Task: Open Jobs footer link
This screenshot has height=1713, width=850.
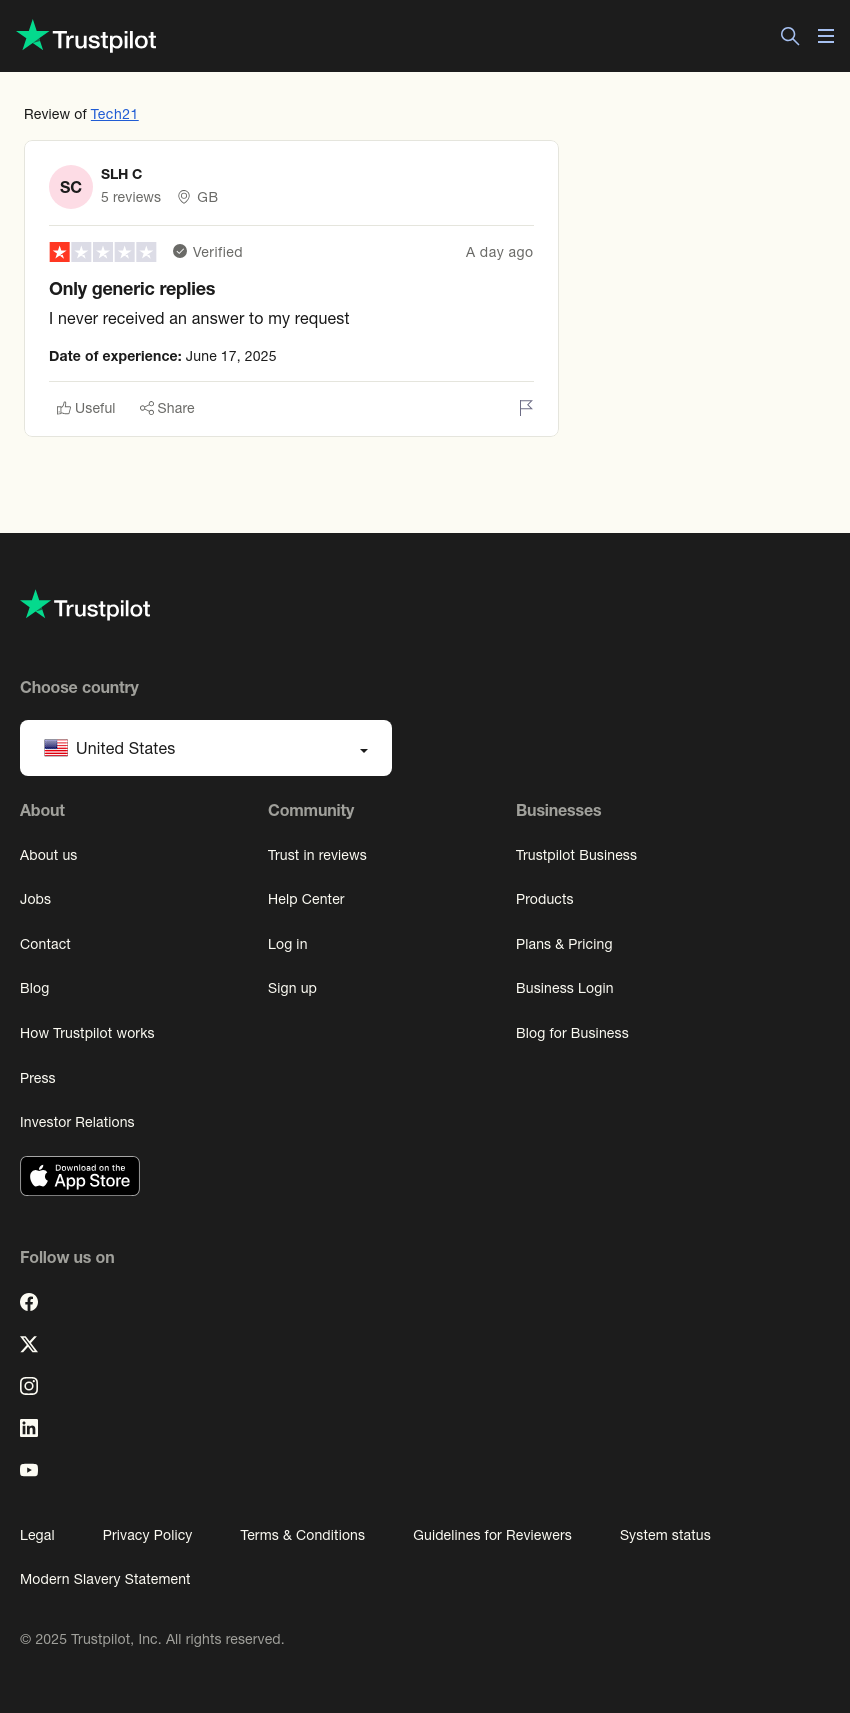Action: pos(35,899)
